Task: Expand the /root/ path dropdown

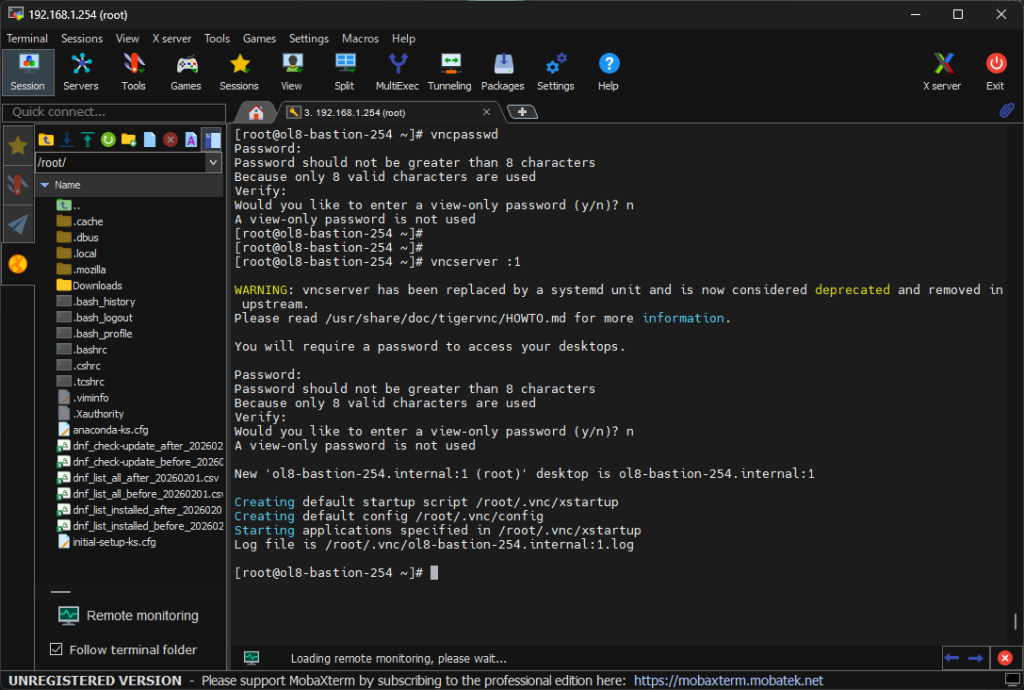Action: (213, 162)
